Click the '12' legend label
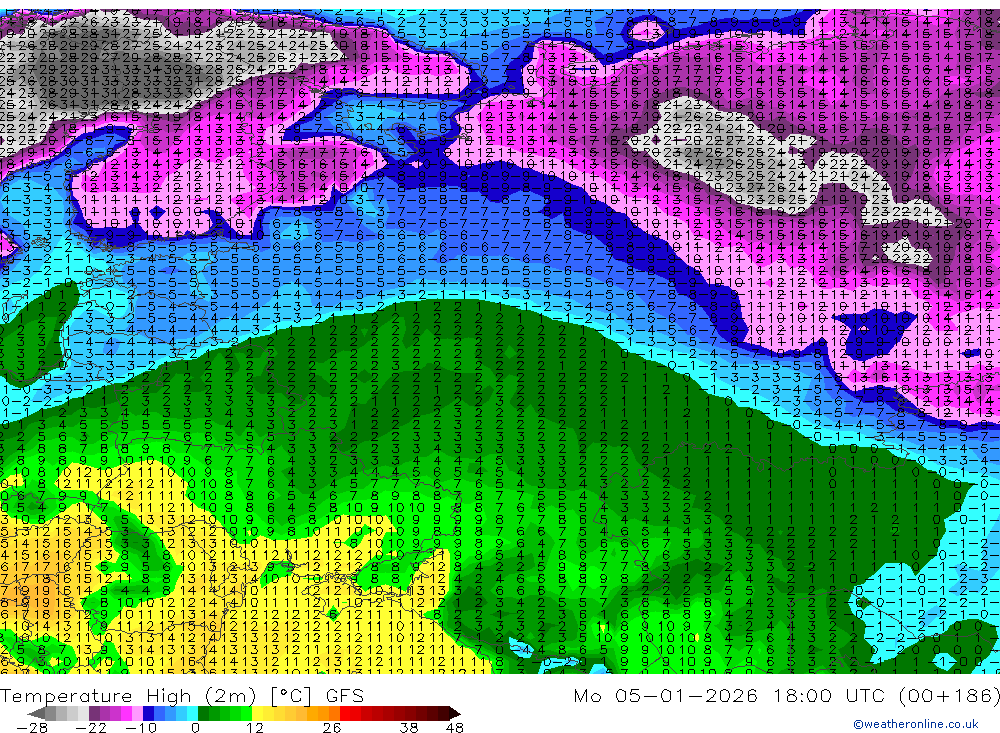This screenshot has width=1000, height=733. pos(255,728)
